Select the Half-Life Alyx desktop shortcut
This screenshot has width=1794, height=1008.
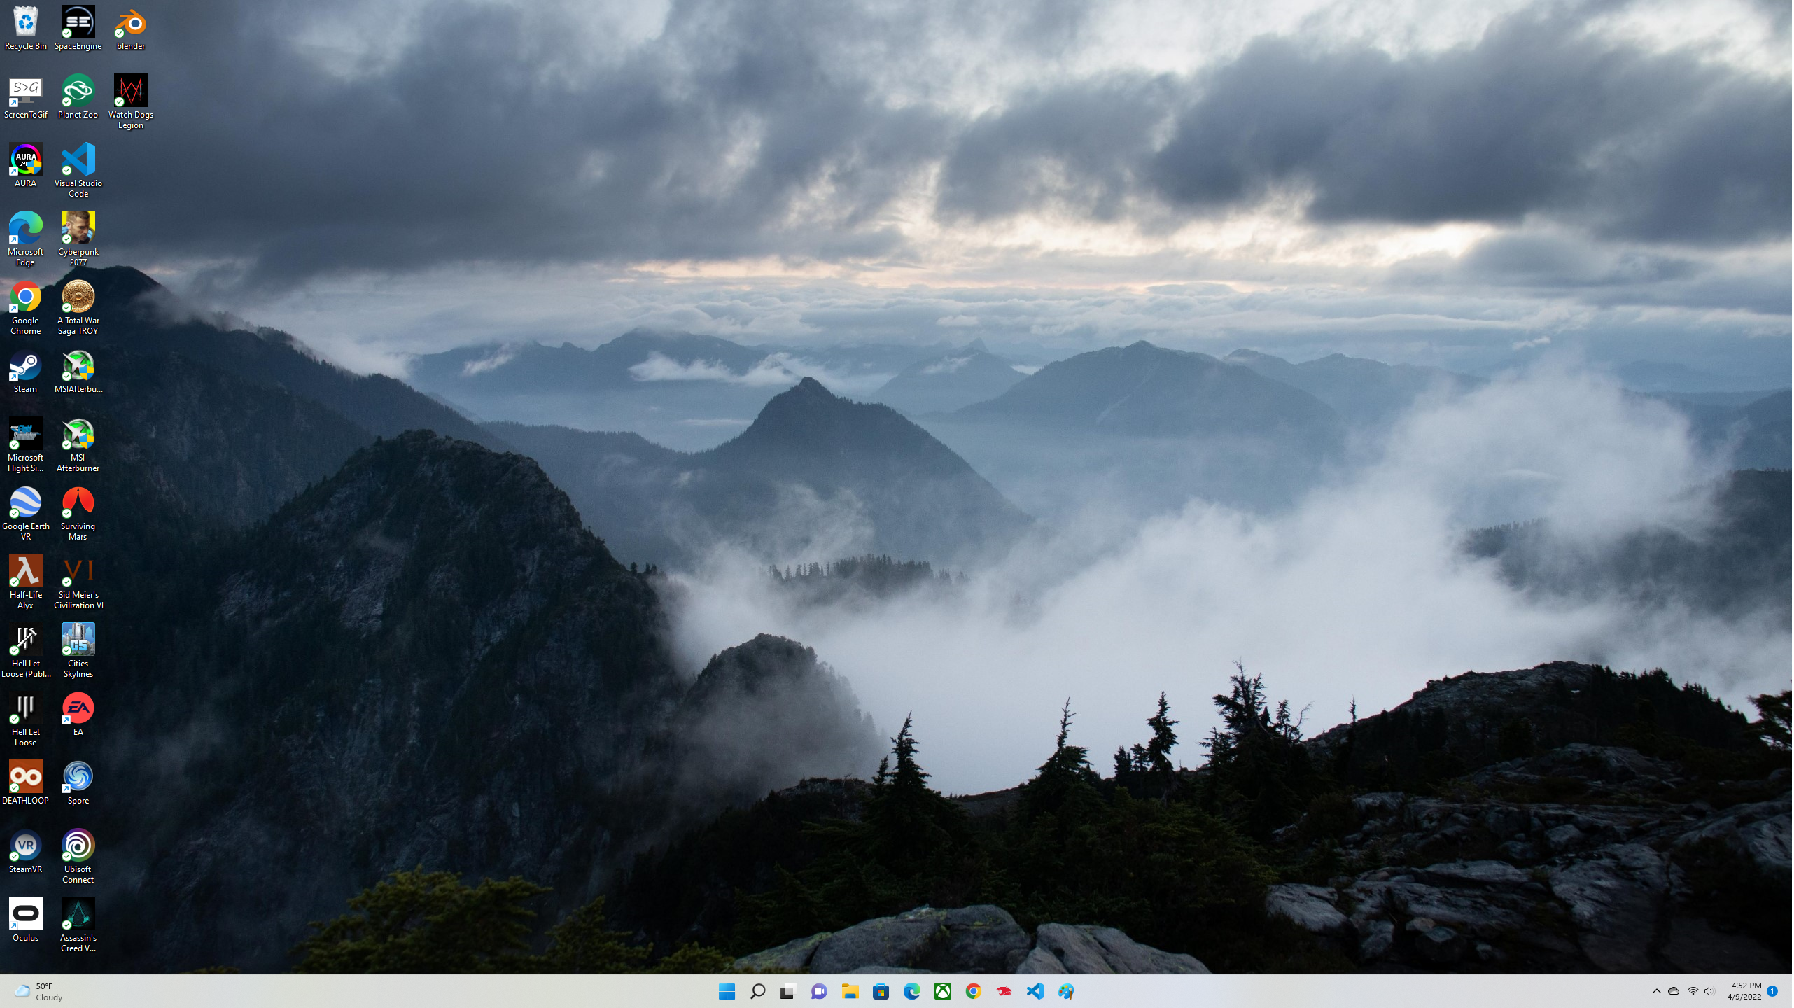point(25,582)
